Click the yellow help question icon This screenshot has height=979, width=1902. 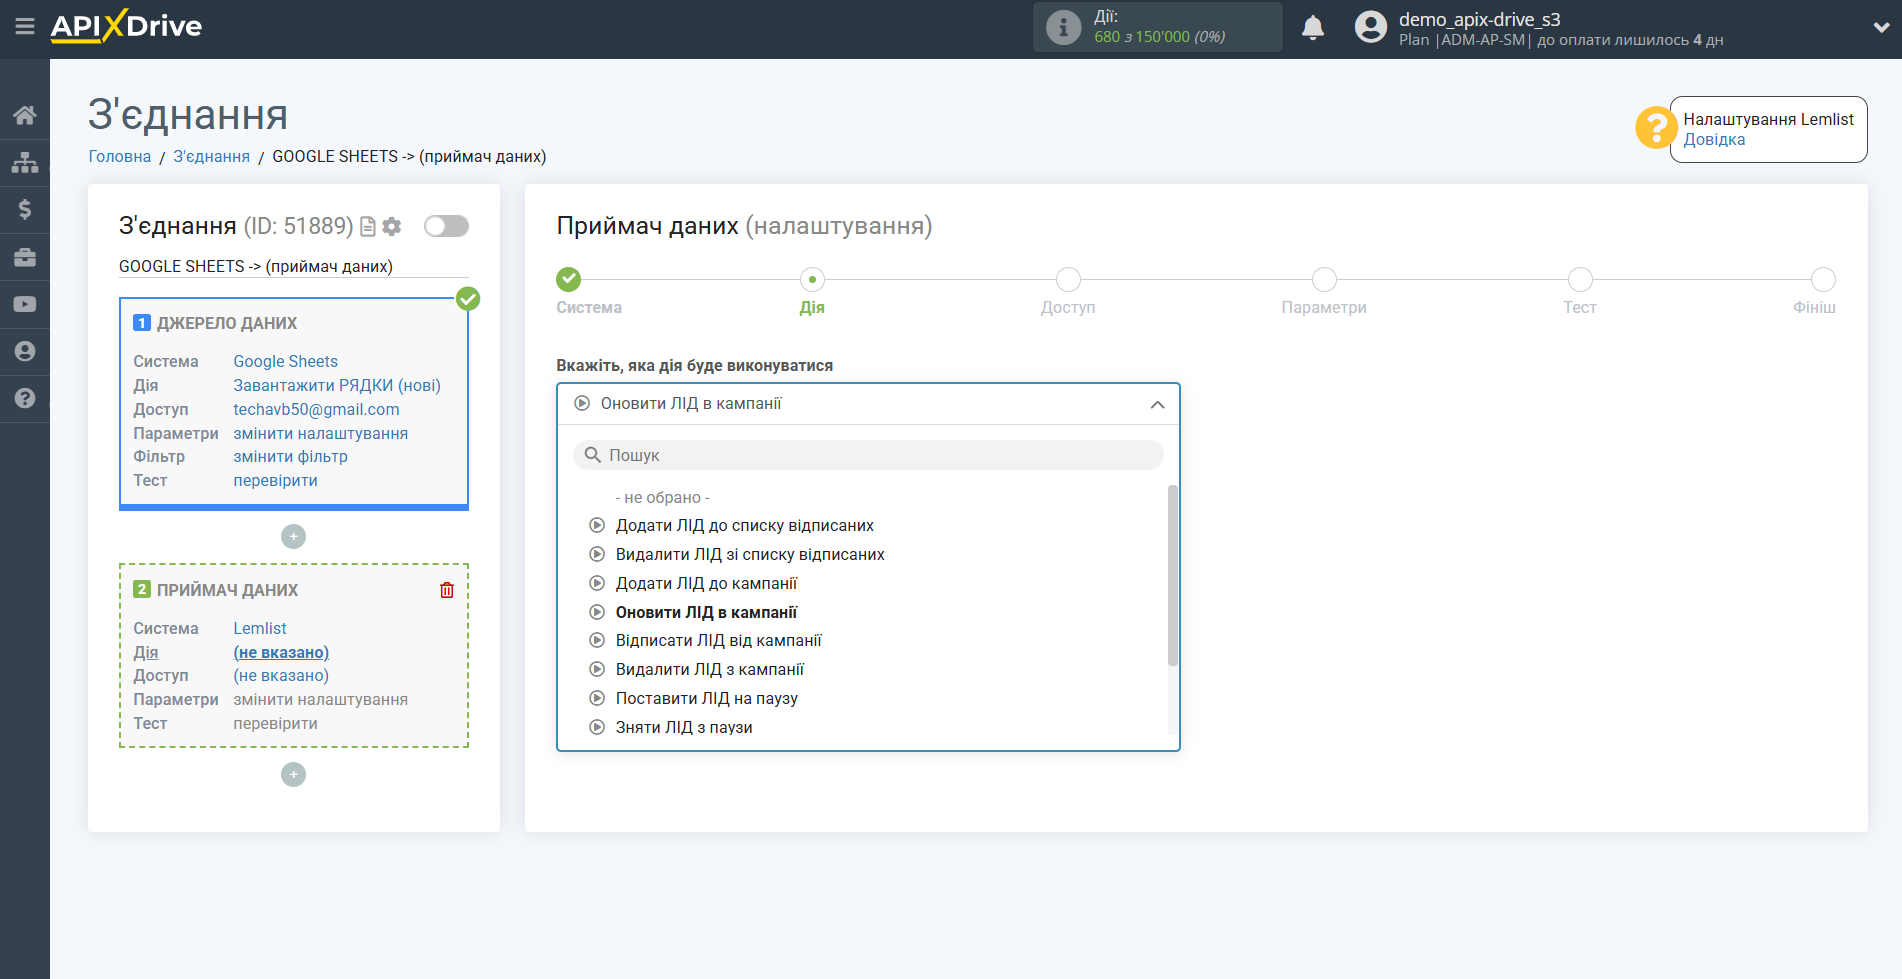(x=1656, y=128)
